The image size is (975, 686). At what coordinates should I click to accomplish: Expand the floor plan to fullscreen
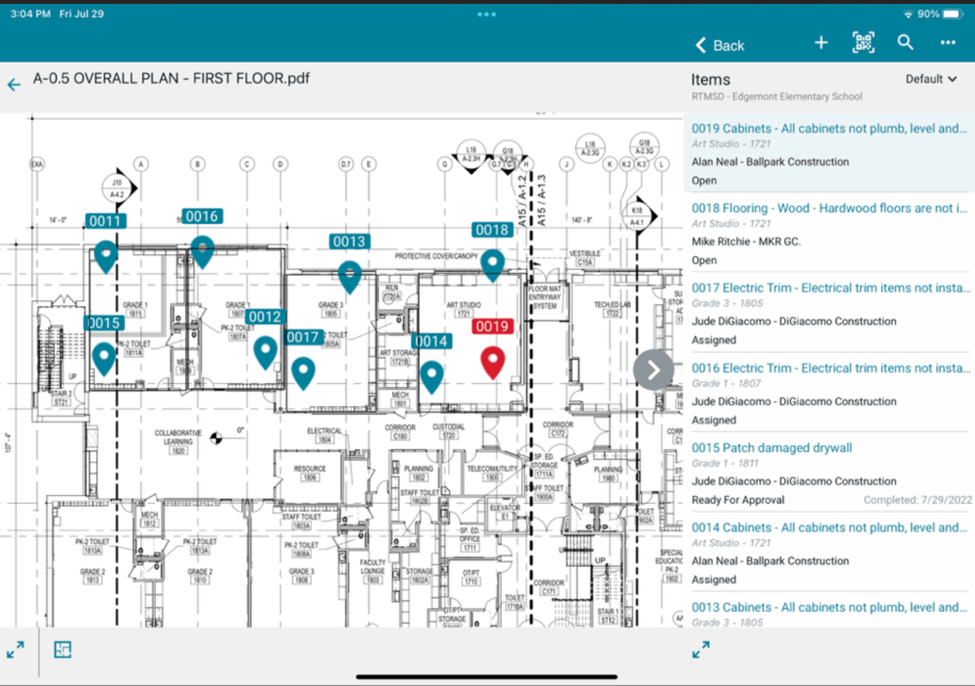tap(15, 650)
